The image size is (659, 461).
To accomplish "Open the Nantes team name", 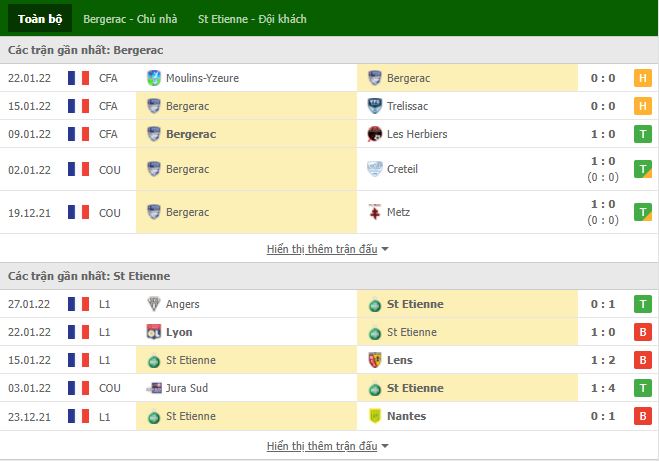I will (x=406, y=416).
